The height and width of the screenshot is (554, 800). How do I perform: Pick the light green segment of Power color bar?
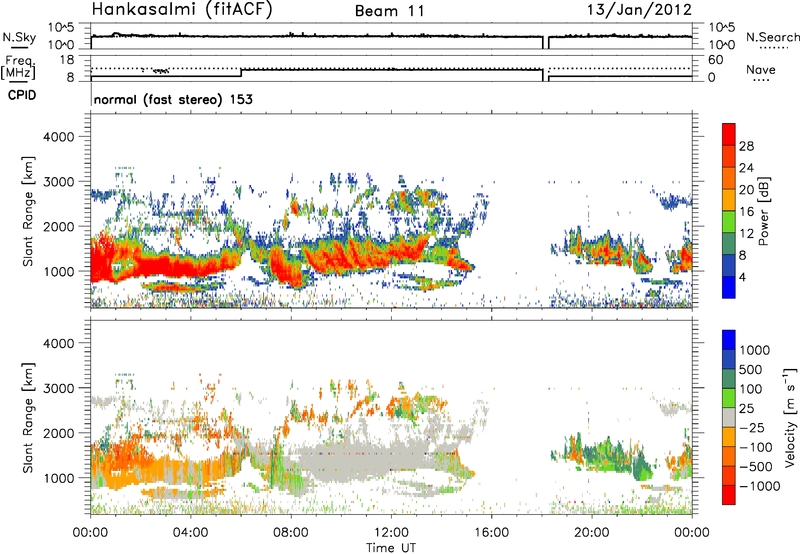tap(729, 222)
